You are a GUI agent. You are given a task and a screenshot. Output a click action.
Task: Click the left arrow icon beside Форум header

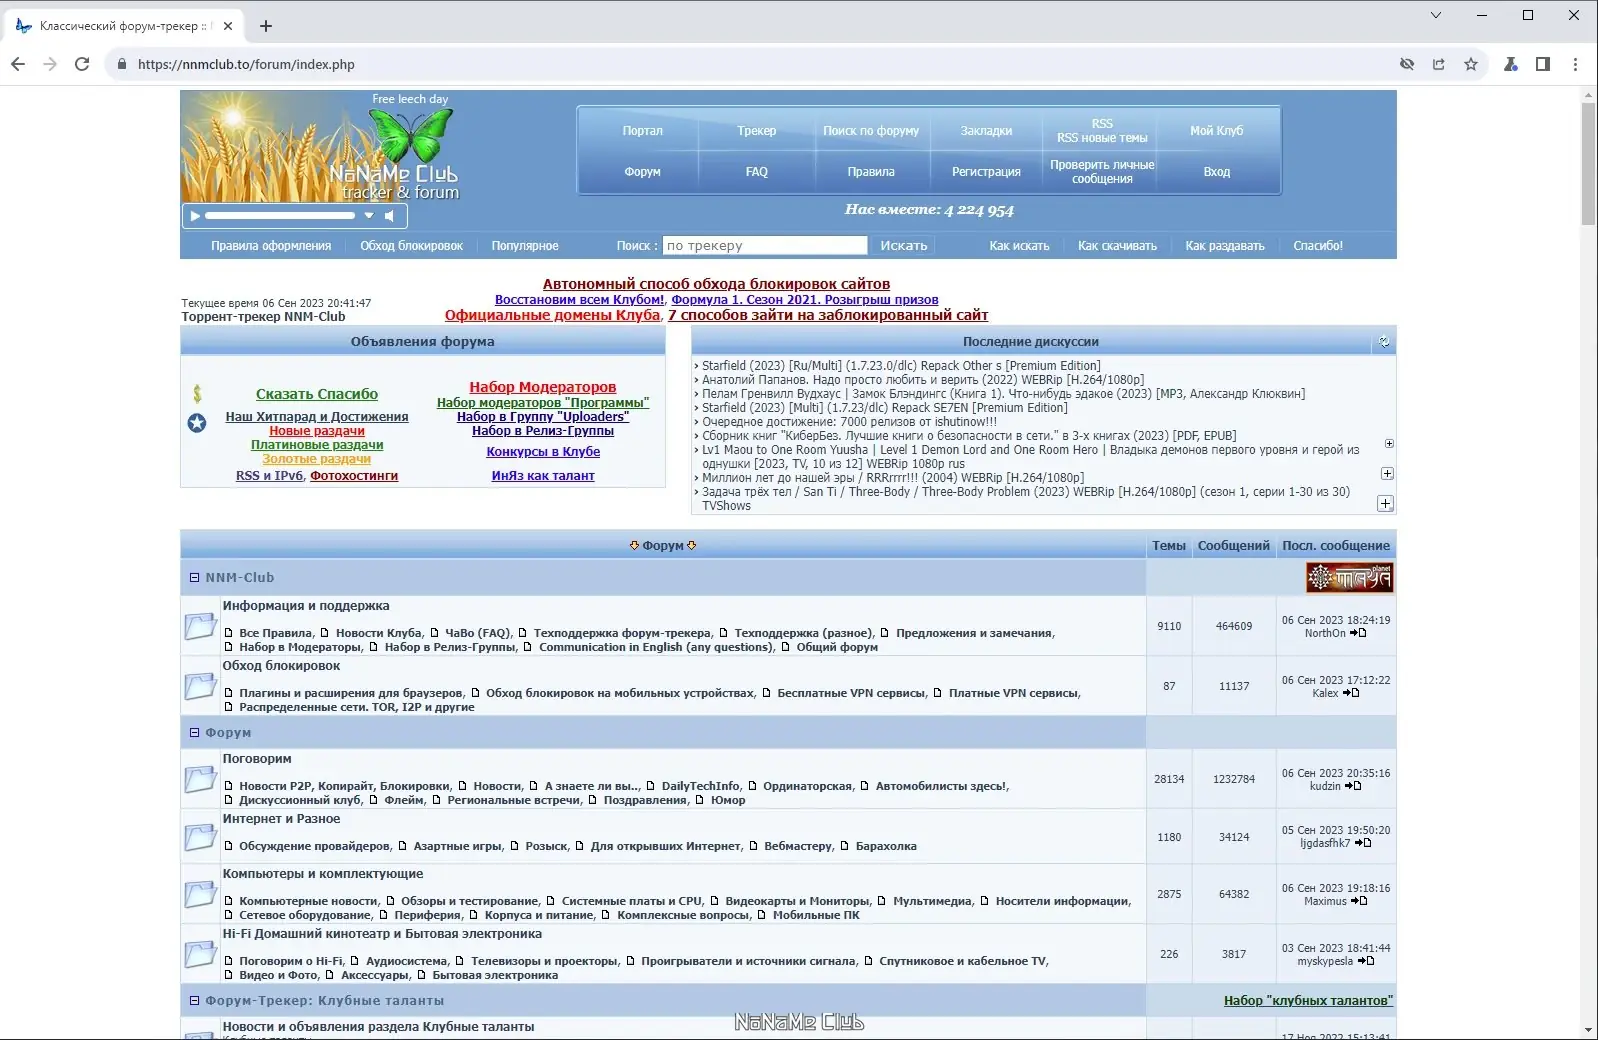634,545
